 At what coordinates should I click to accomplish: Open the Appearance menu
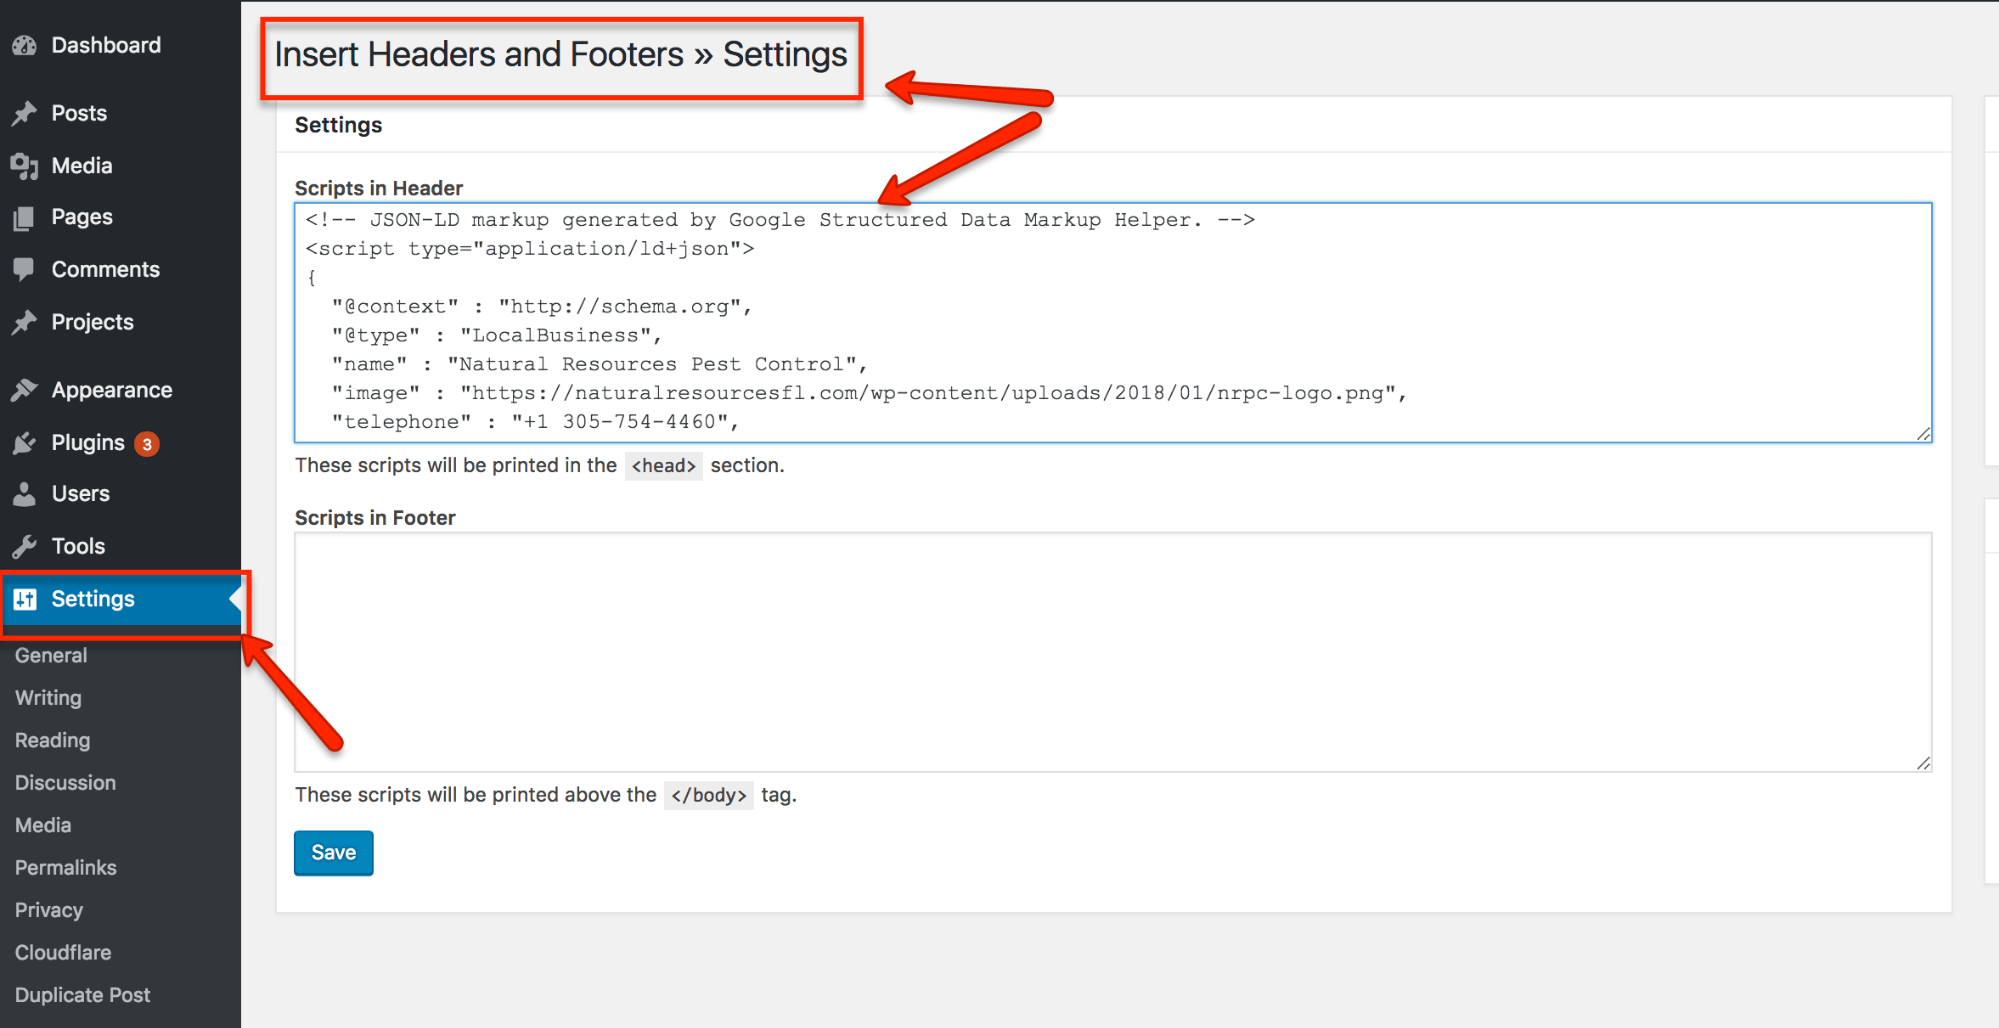point(112,390)
